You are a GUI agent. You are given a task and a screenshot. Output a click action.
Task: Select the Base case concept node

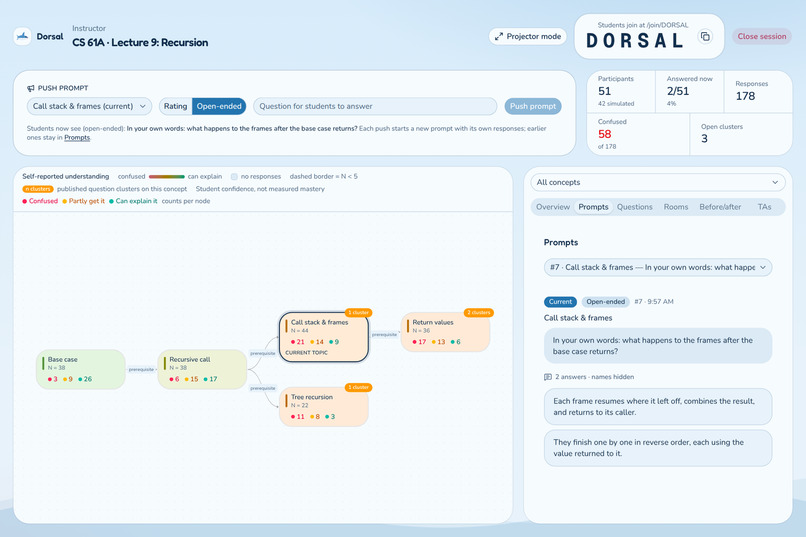[x=81, y=369]
